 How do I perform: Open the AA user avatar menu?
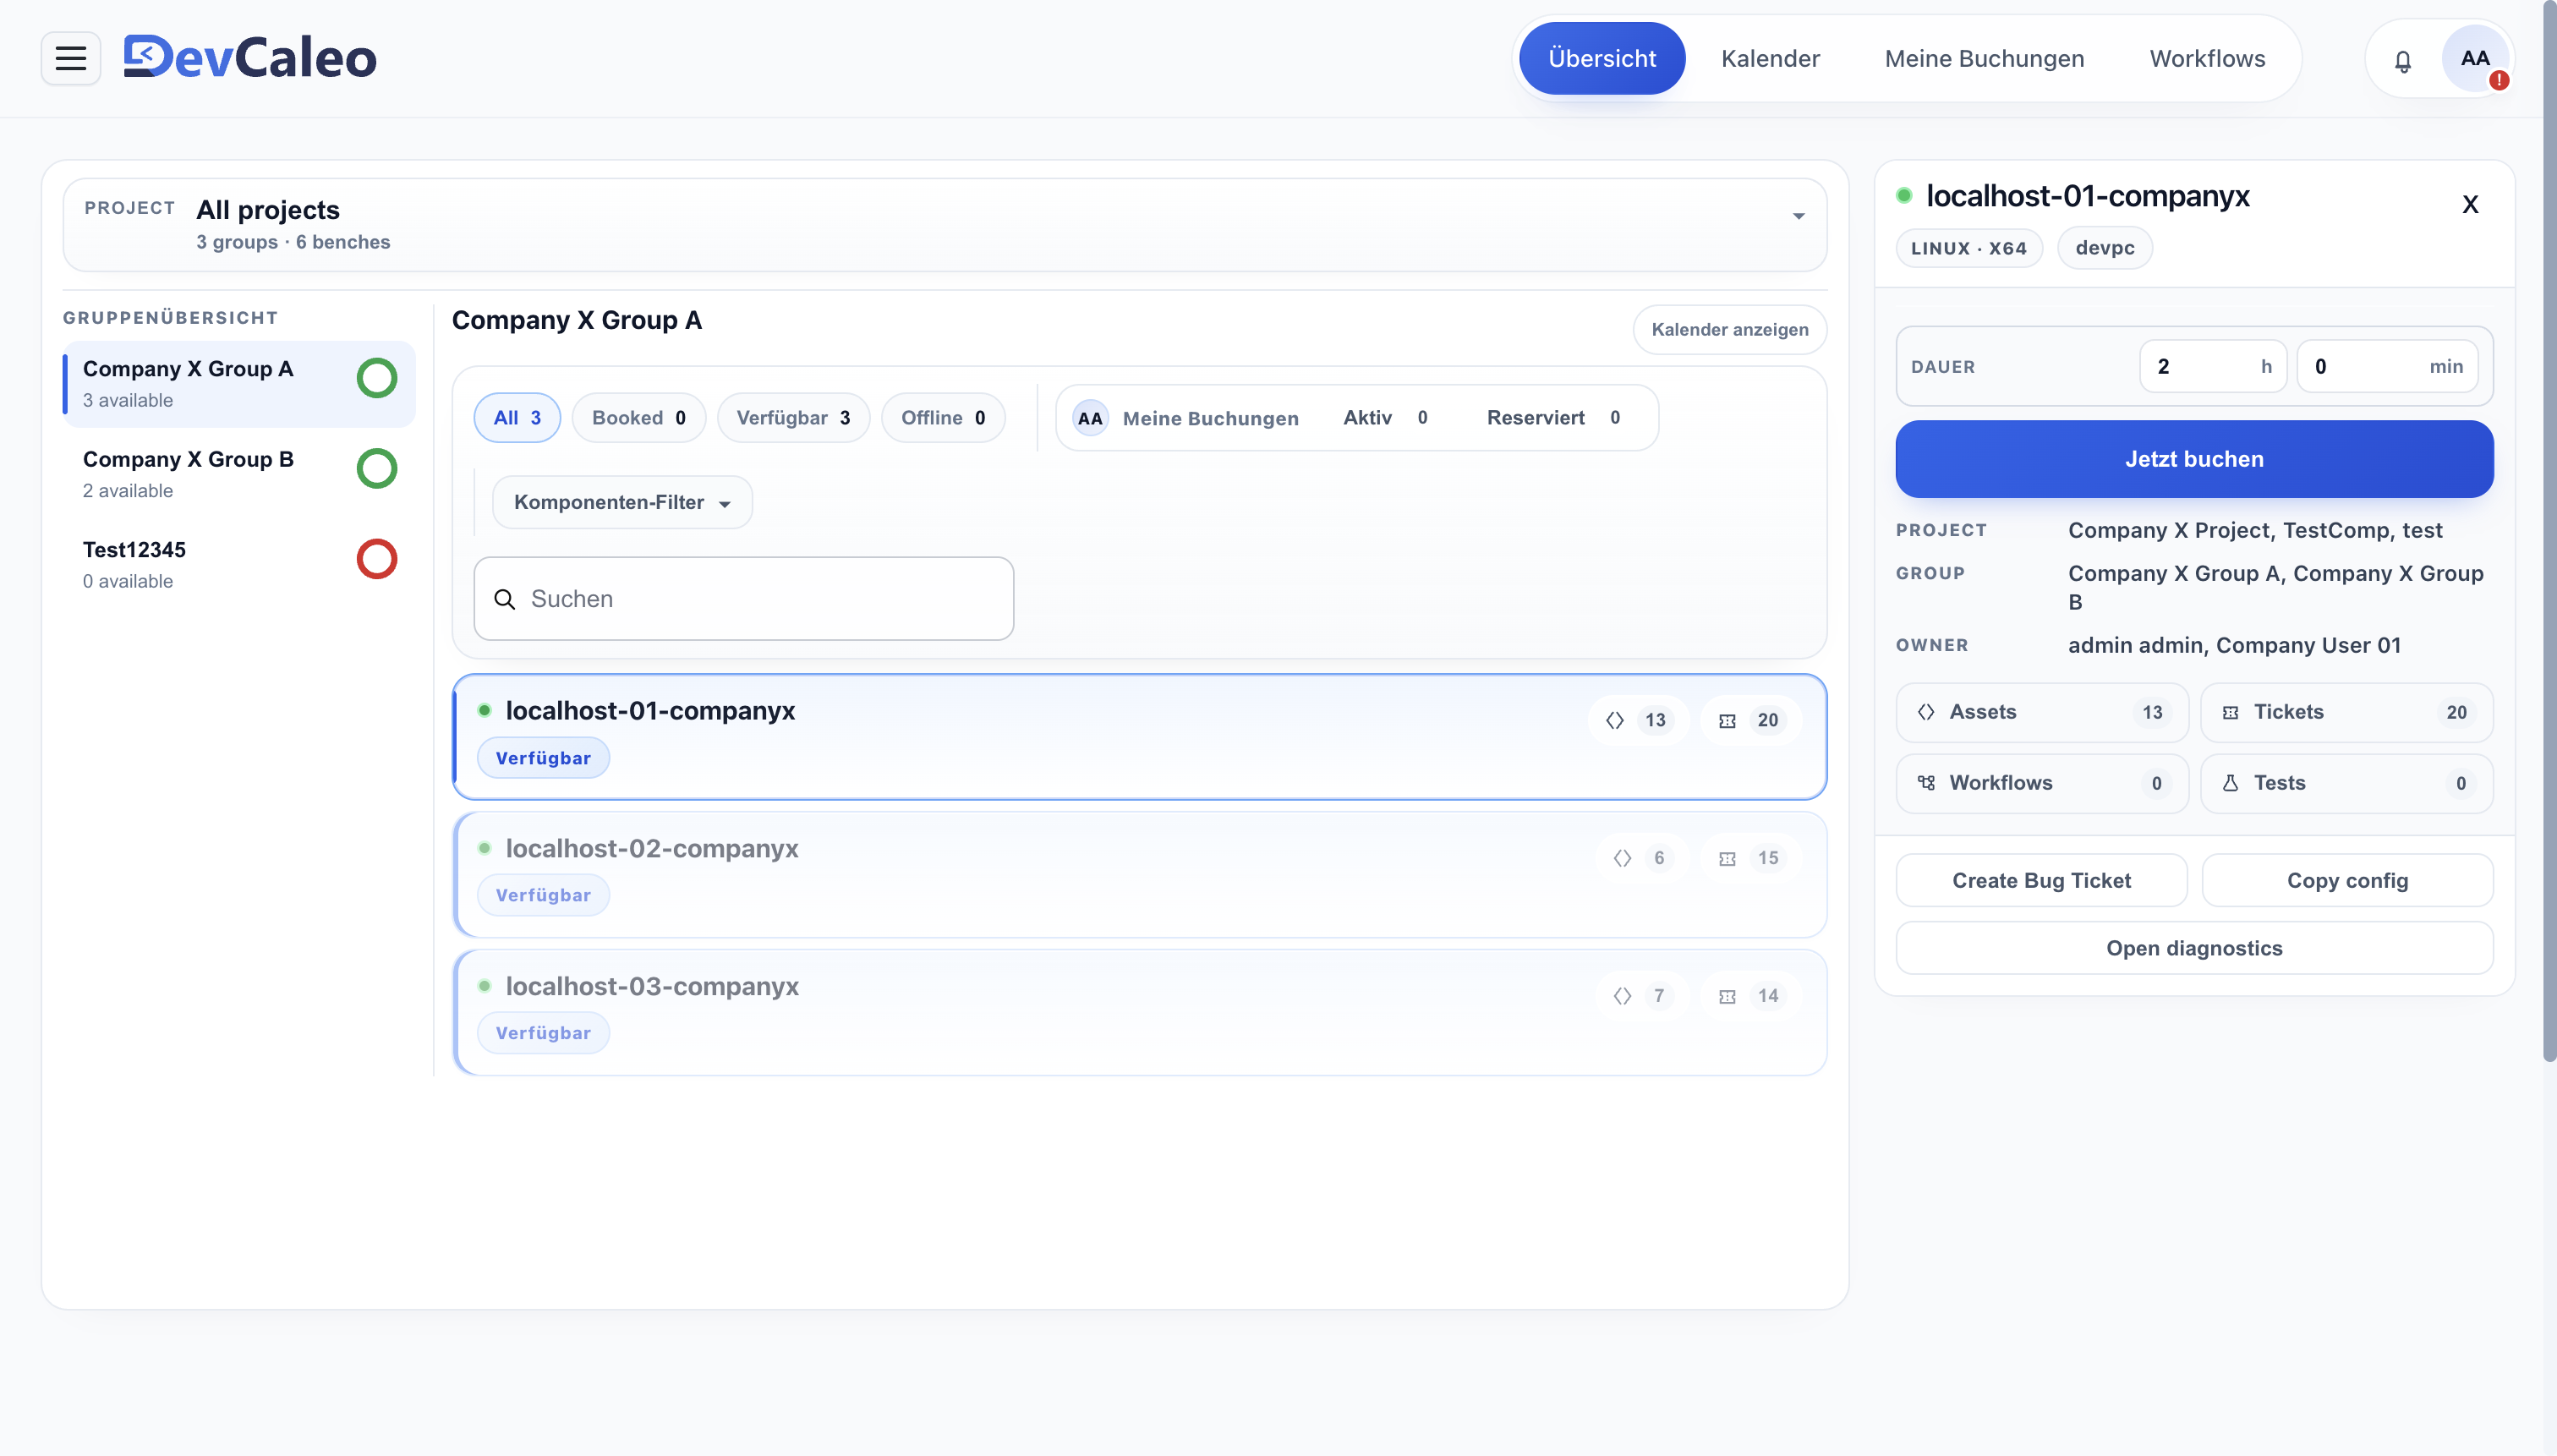2475,58
